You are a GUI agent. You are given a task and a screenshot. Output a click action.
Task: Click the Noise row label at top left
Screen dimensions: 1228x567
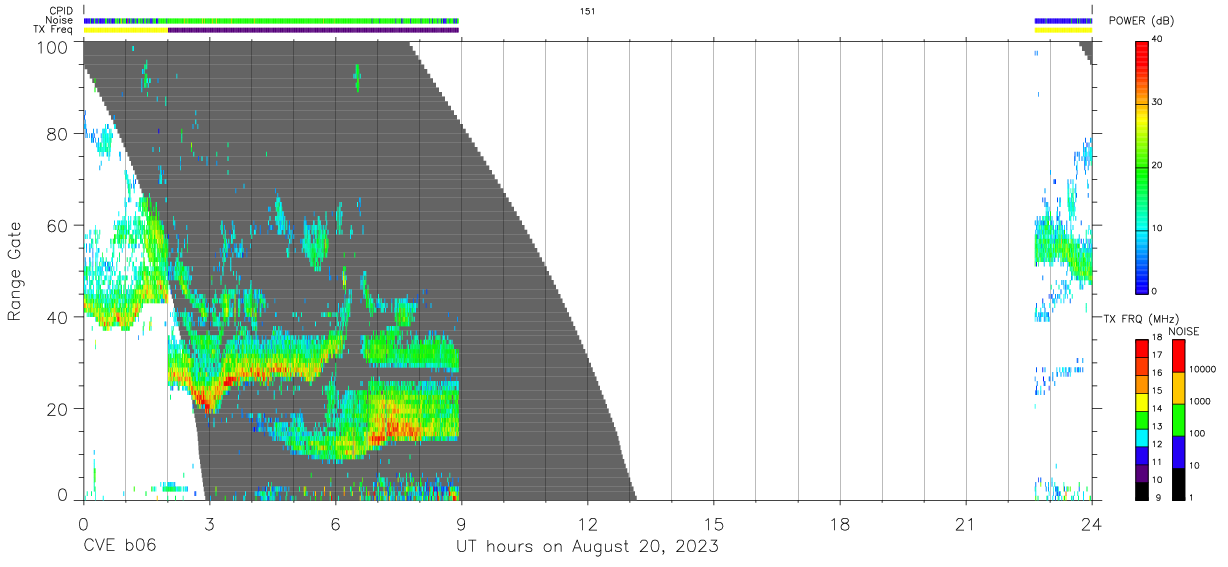[x=61, y=20]
